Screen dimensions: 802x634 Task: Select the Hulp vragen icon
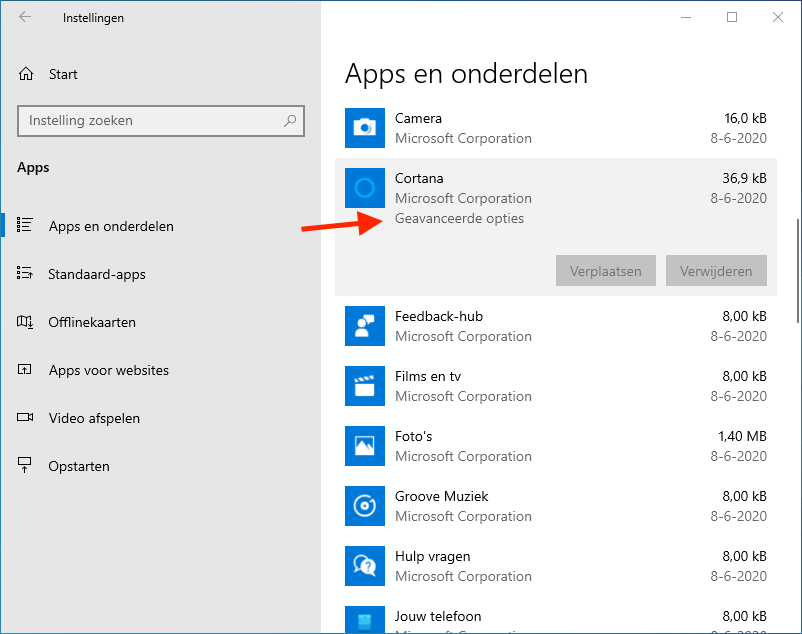(365, 565)
